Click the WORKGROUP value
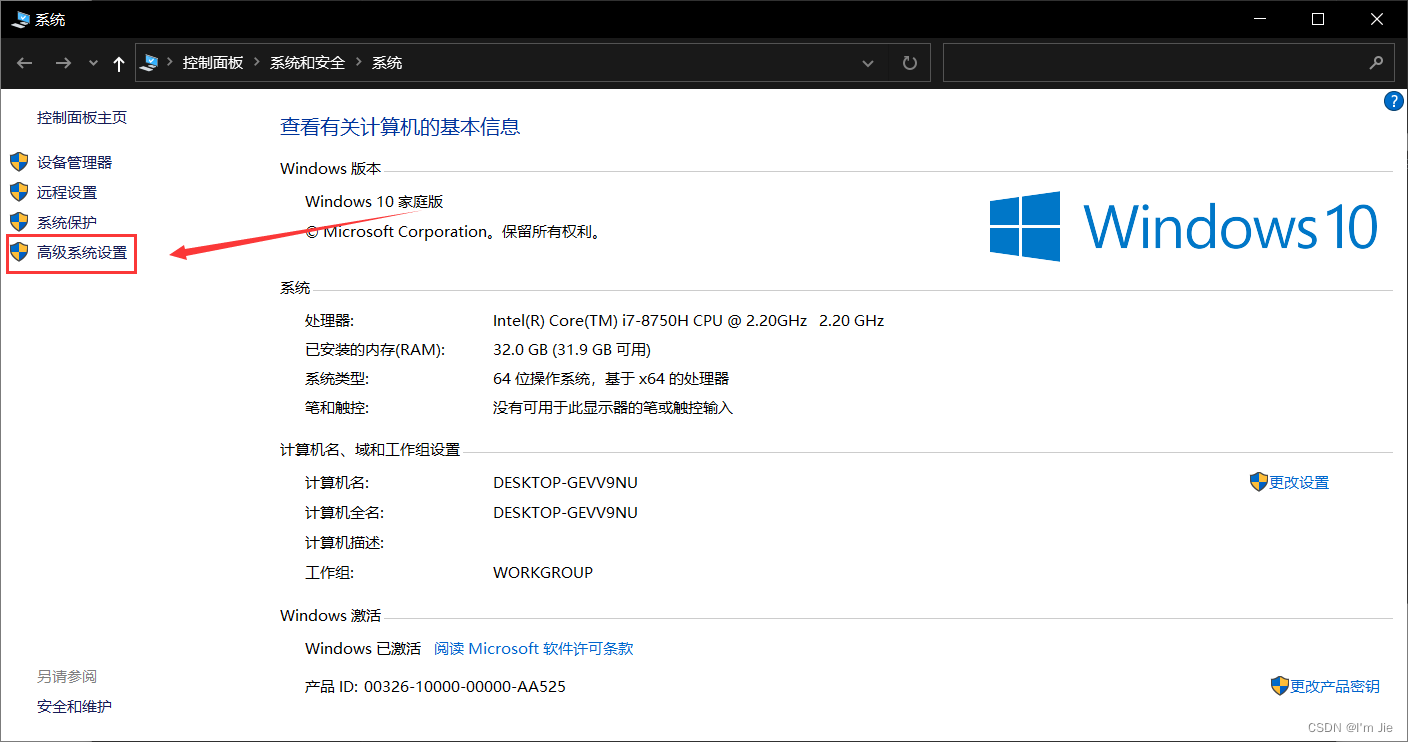The image size is (1408, 742). click(543, 572)
